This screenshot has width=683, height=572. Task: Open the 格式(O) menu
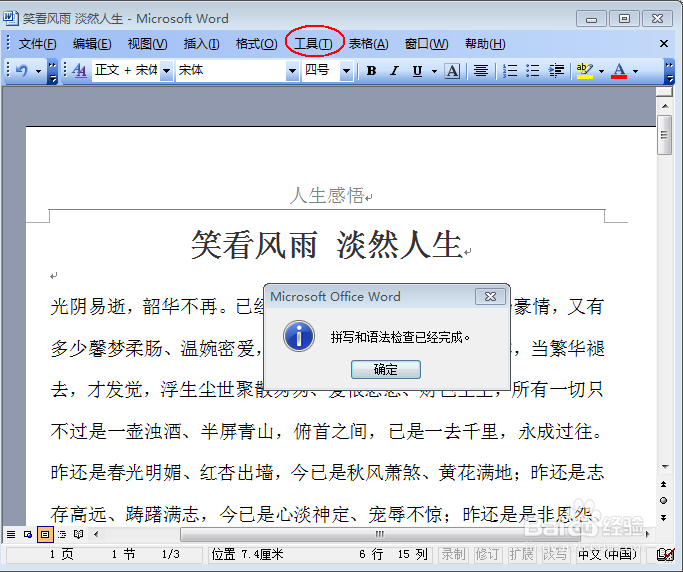pyautogui.click(x=256, y=44)
